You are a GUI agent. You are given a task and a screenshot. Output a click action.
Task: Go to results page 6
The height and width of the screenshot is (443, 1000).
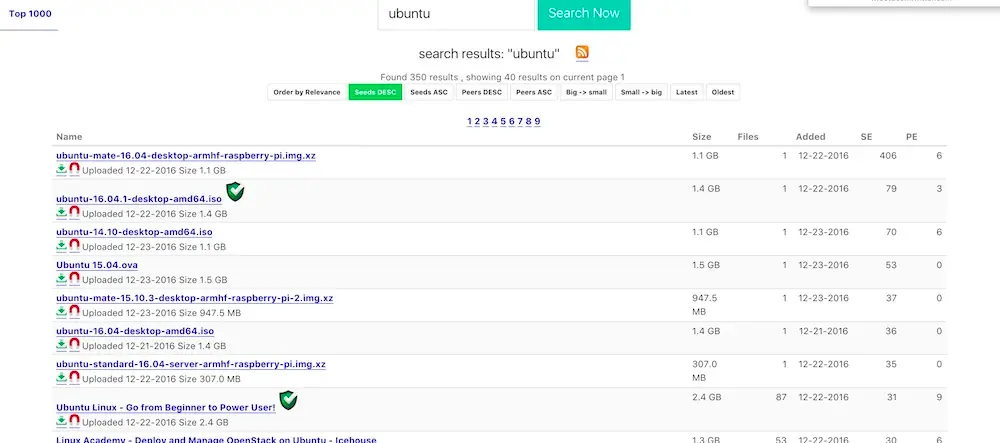click(511, 121)
